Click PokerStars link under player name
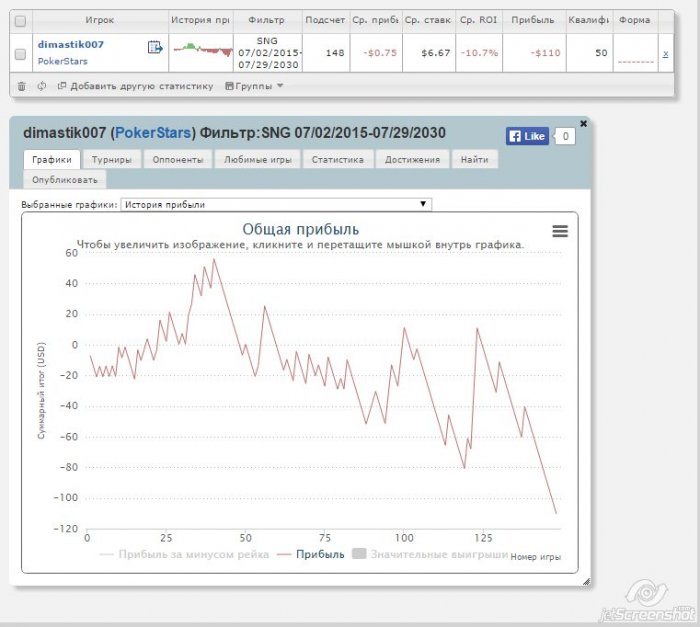 click(62, 61)
